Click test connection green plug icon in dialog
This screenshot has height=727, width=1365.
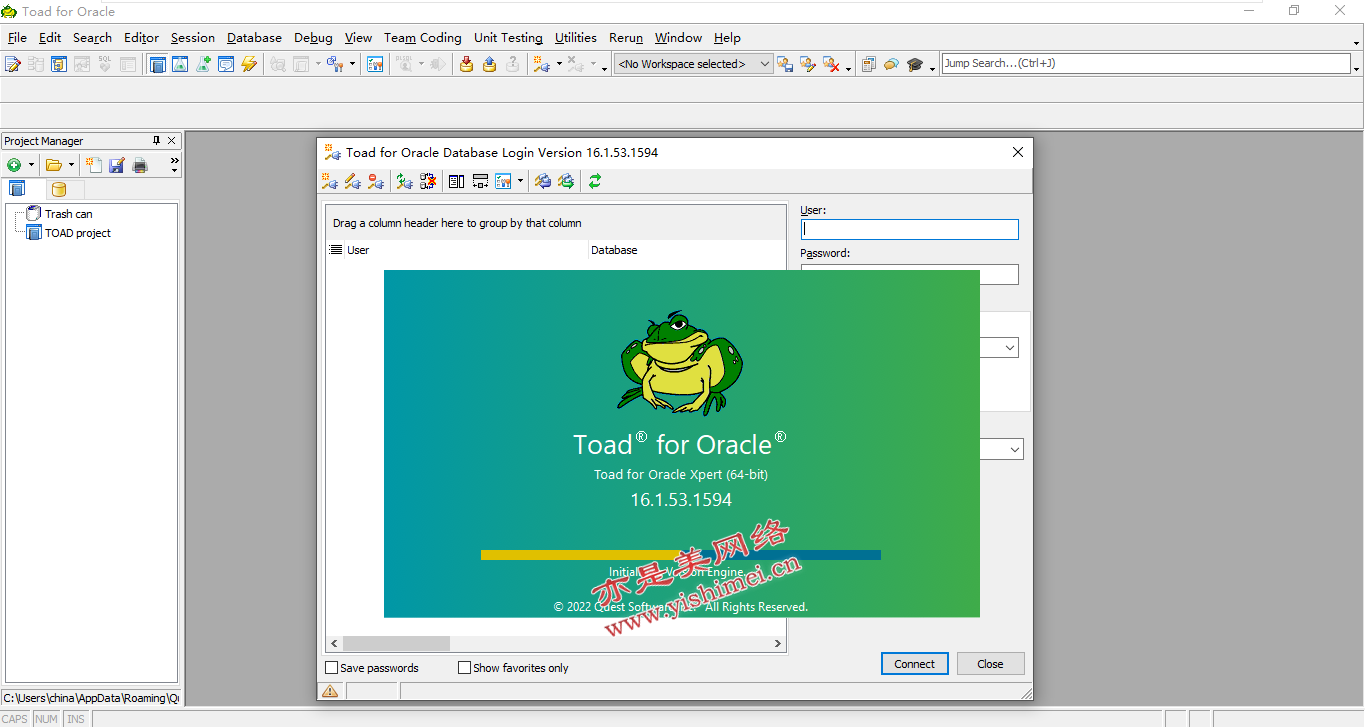tap(404, 181)
